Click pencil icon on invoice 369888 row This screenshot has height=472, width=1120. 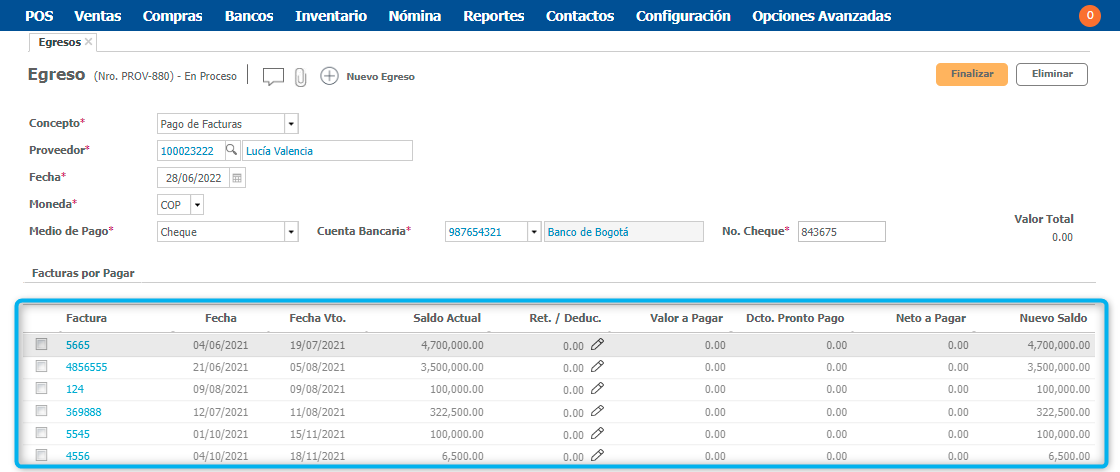click(x=597, y=411)
